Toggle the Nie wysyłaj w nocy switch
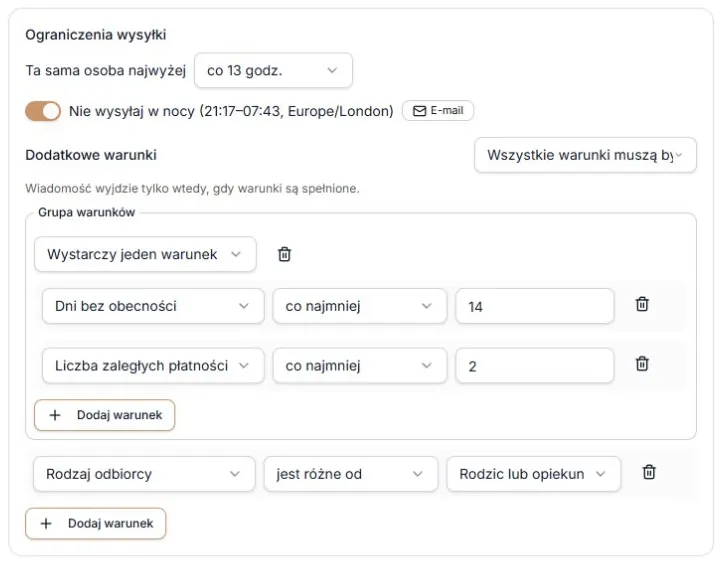The height and width of the screenshot is (565, 721). point(43,111)
